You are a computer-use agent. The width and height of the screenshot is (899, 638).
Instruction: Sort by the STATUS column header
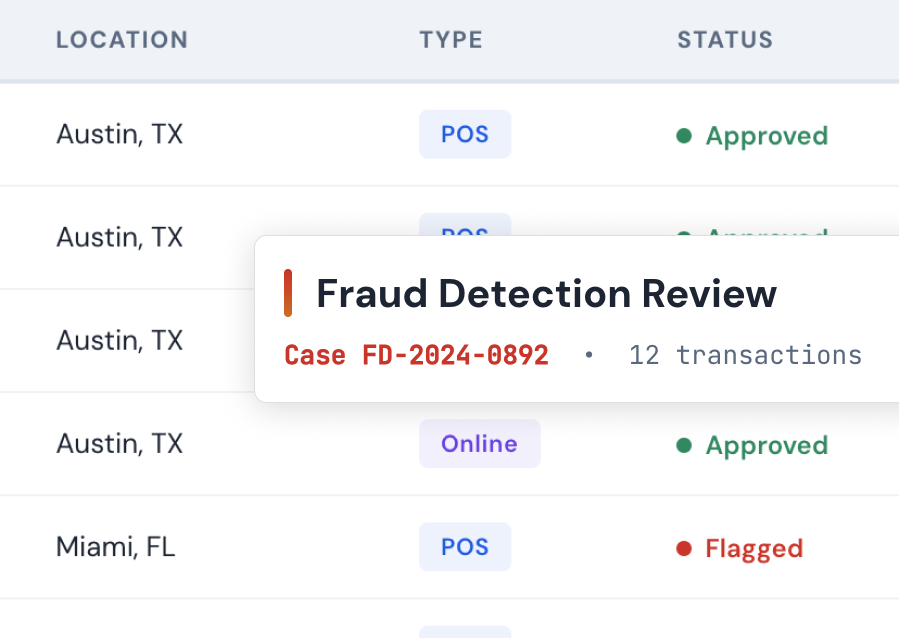tap(725, 40)
